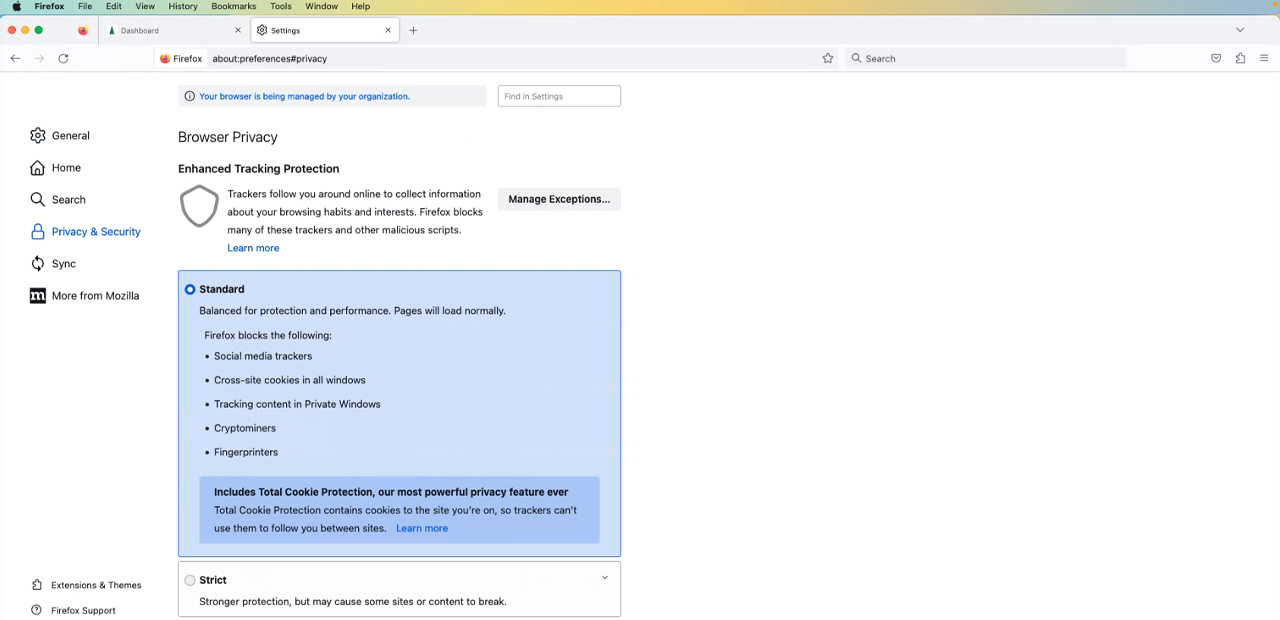Click the Sync arrows icon
1280x620 pixels.
click(38, 263)
